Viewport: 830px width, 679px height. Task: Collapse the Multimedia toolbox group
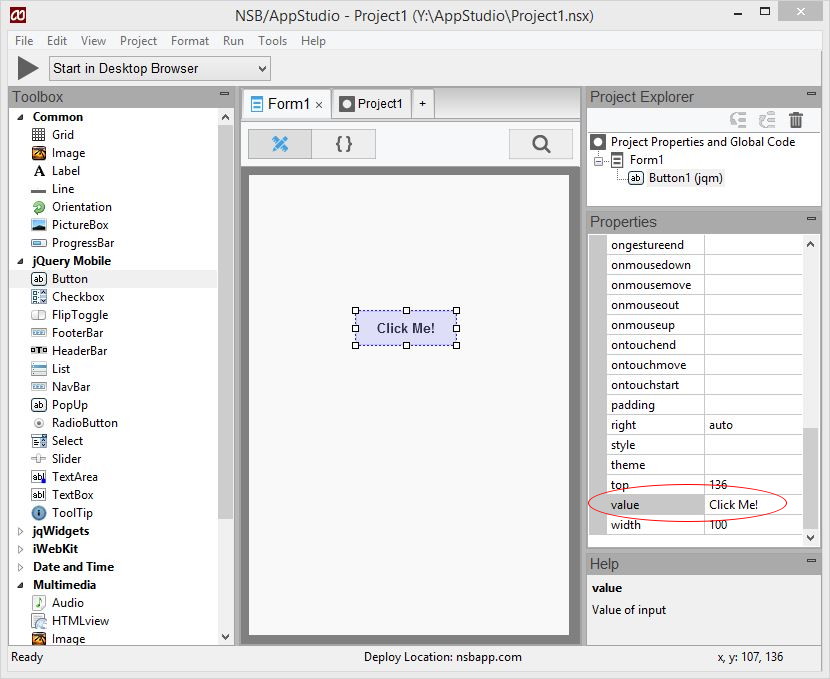[21, 585]
